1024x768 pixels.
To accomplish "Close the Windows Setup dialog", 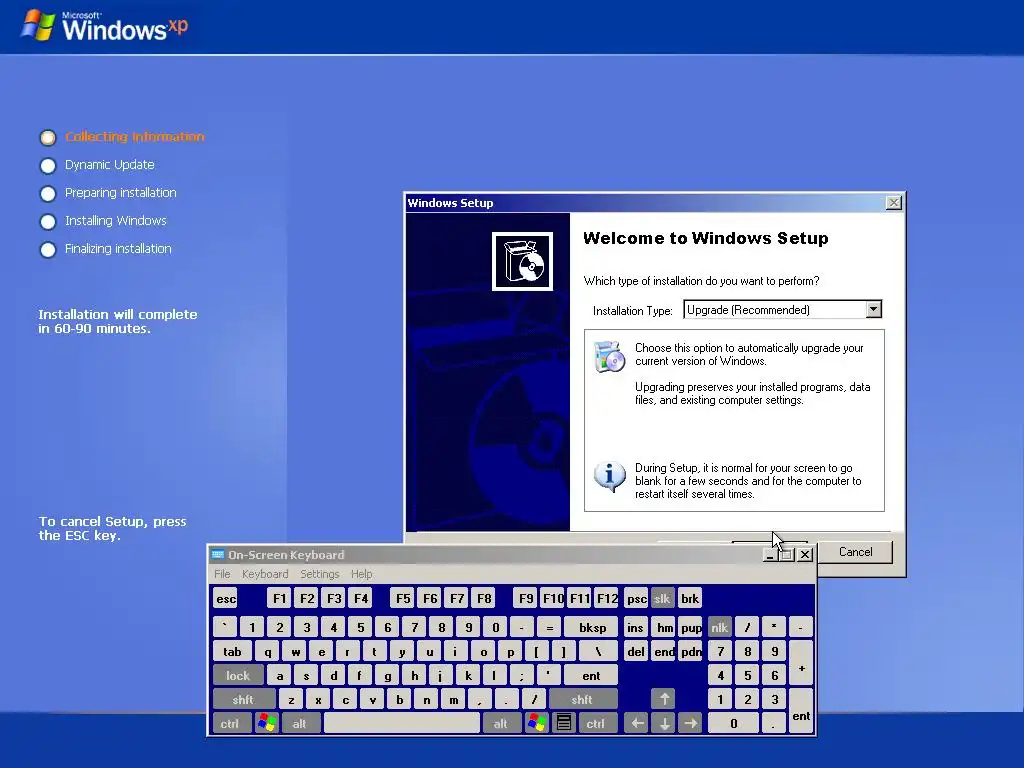I will [x=893, y=203].
